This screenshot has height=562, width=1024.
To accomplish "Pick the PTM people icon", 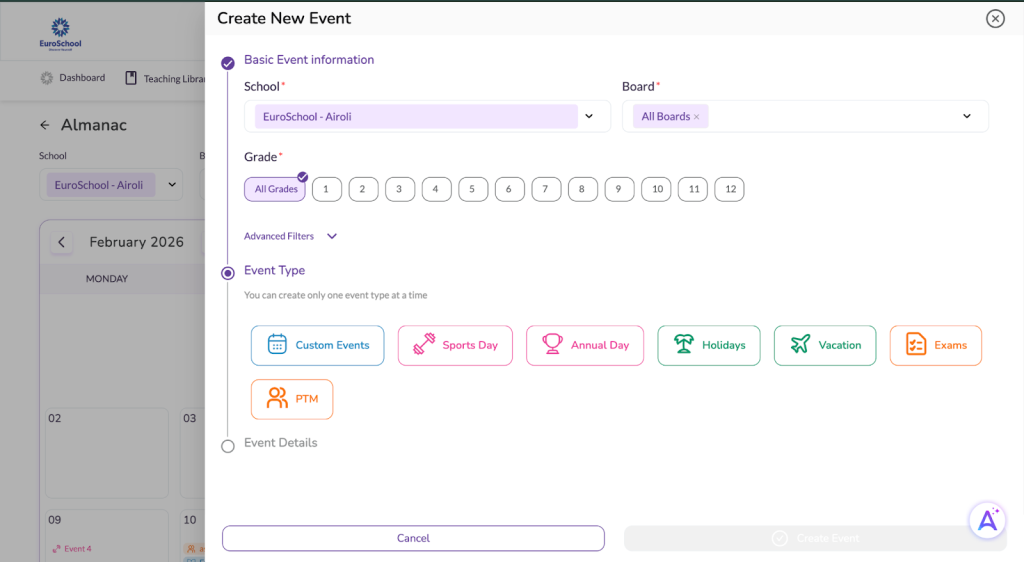I will (277, 399).
